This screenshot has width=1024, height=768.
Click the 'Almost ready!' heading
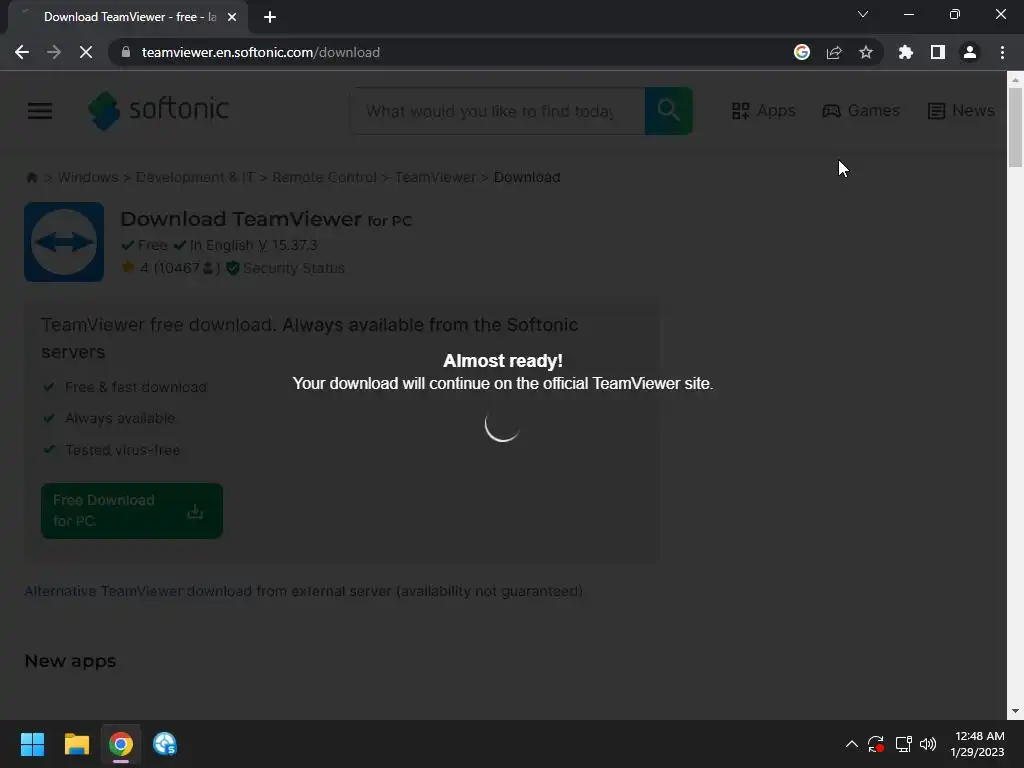tap(503, 360)
